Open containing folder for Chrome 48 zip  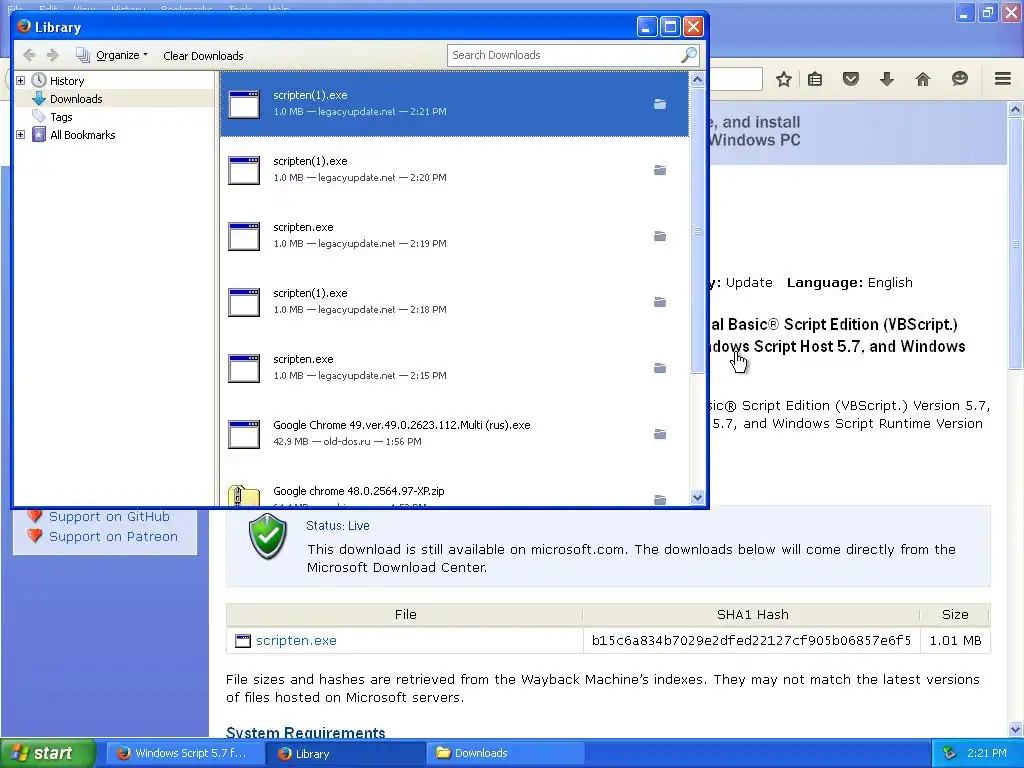point(660,500)
